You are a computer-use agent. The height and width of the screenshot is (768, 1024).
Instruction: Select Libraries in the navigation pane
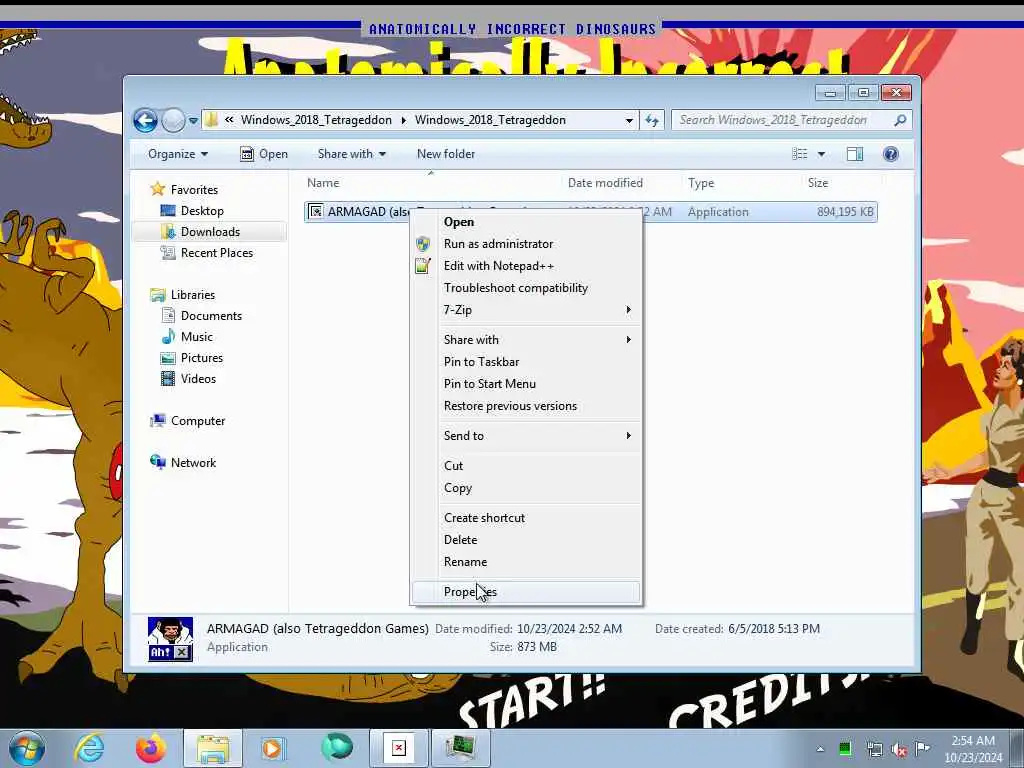click(x=183, y=295)
